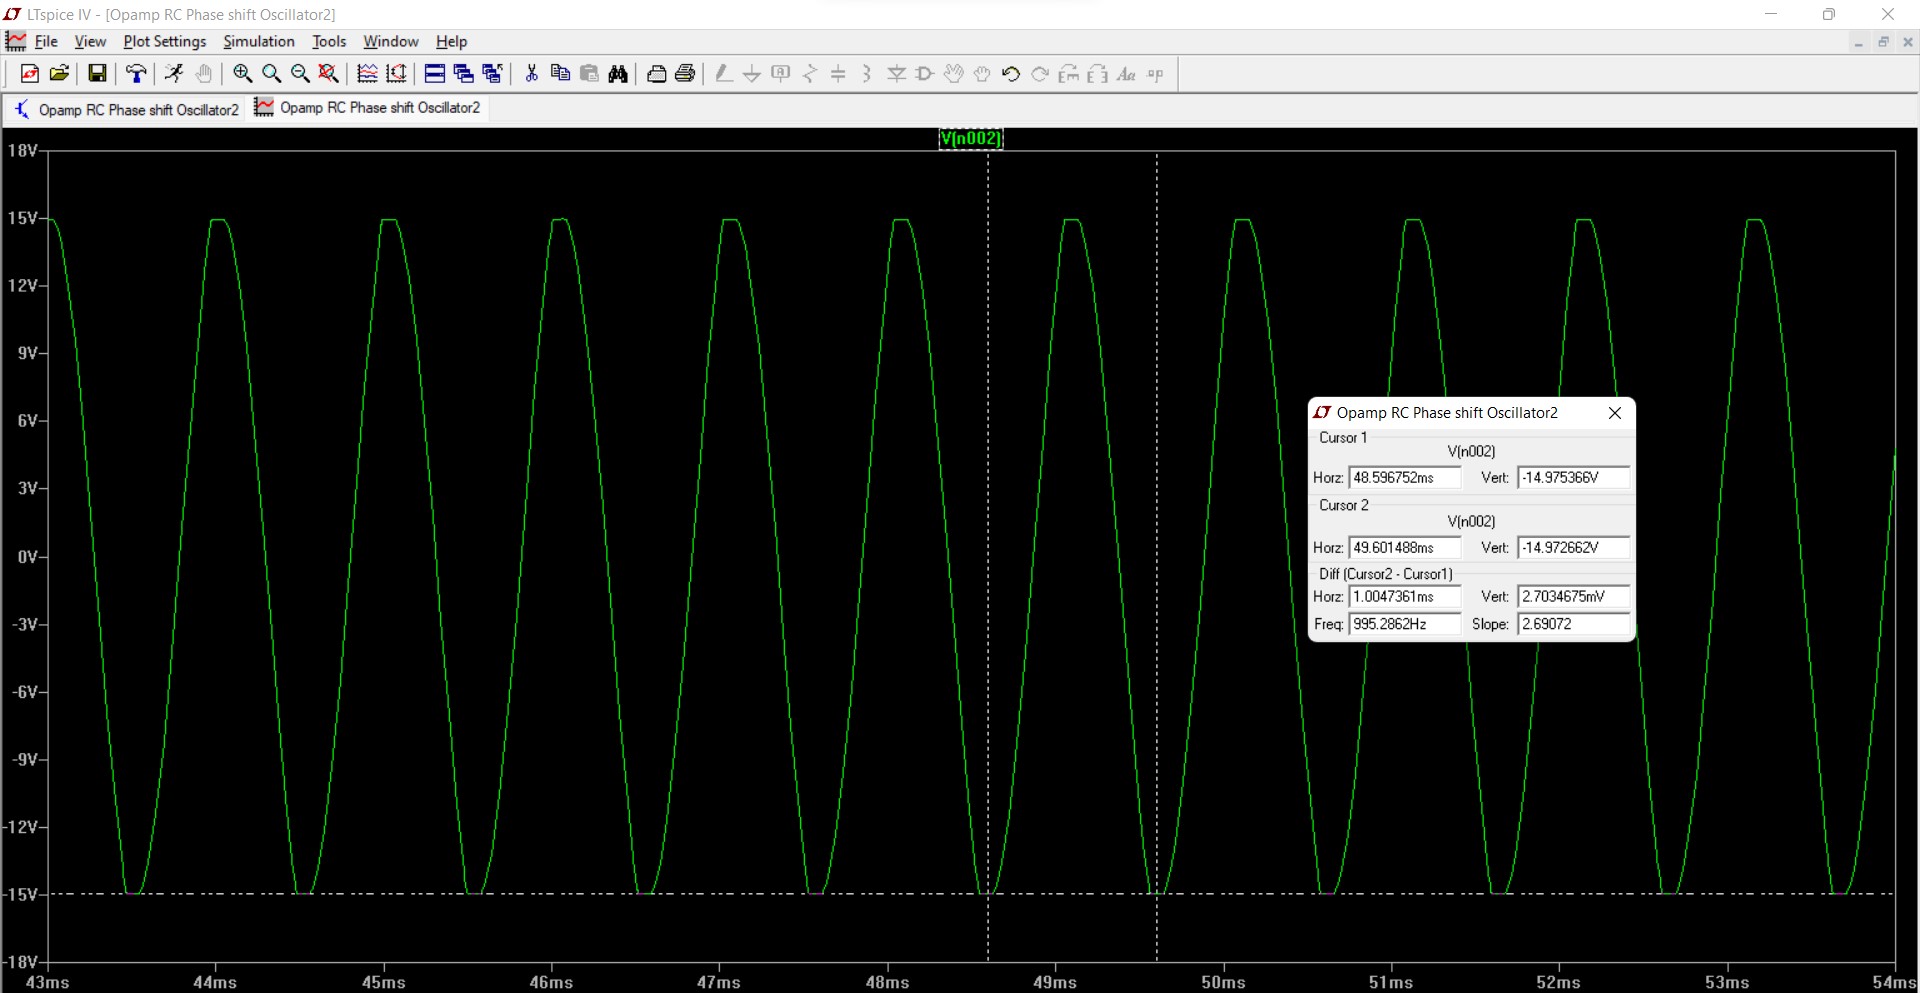This screenshot has width=1920, height=993.
Task: Select the resistor placement tool
Action: (810, 73)
